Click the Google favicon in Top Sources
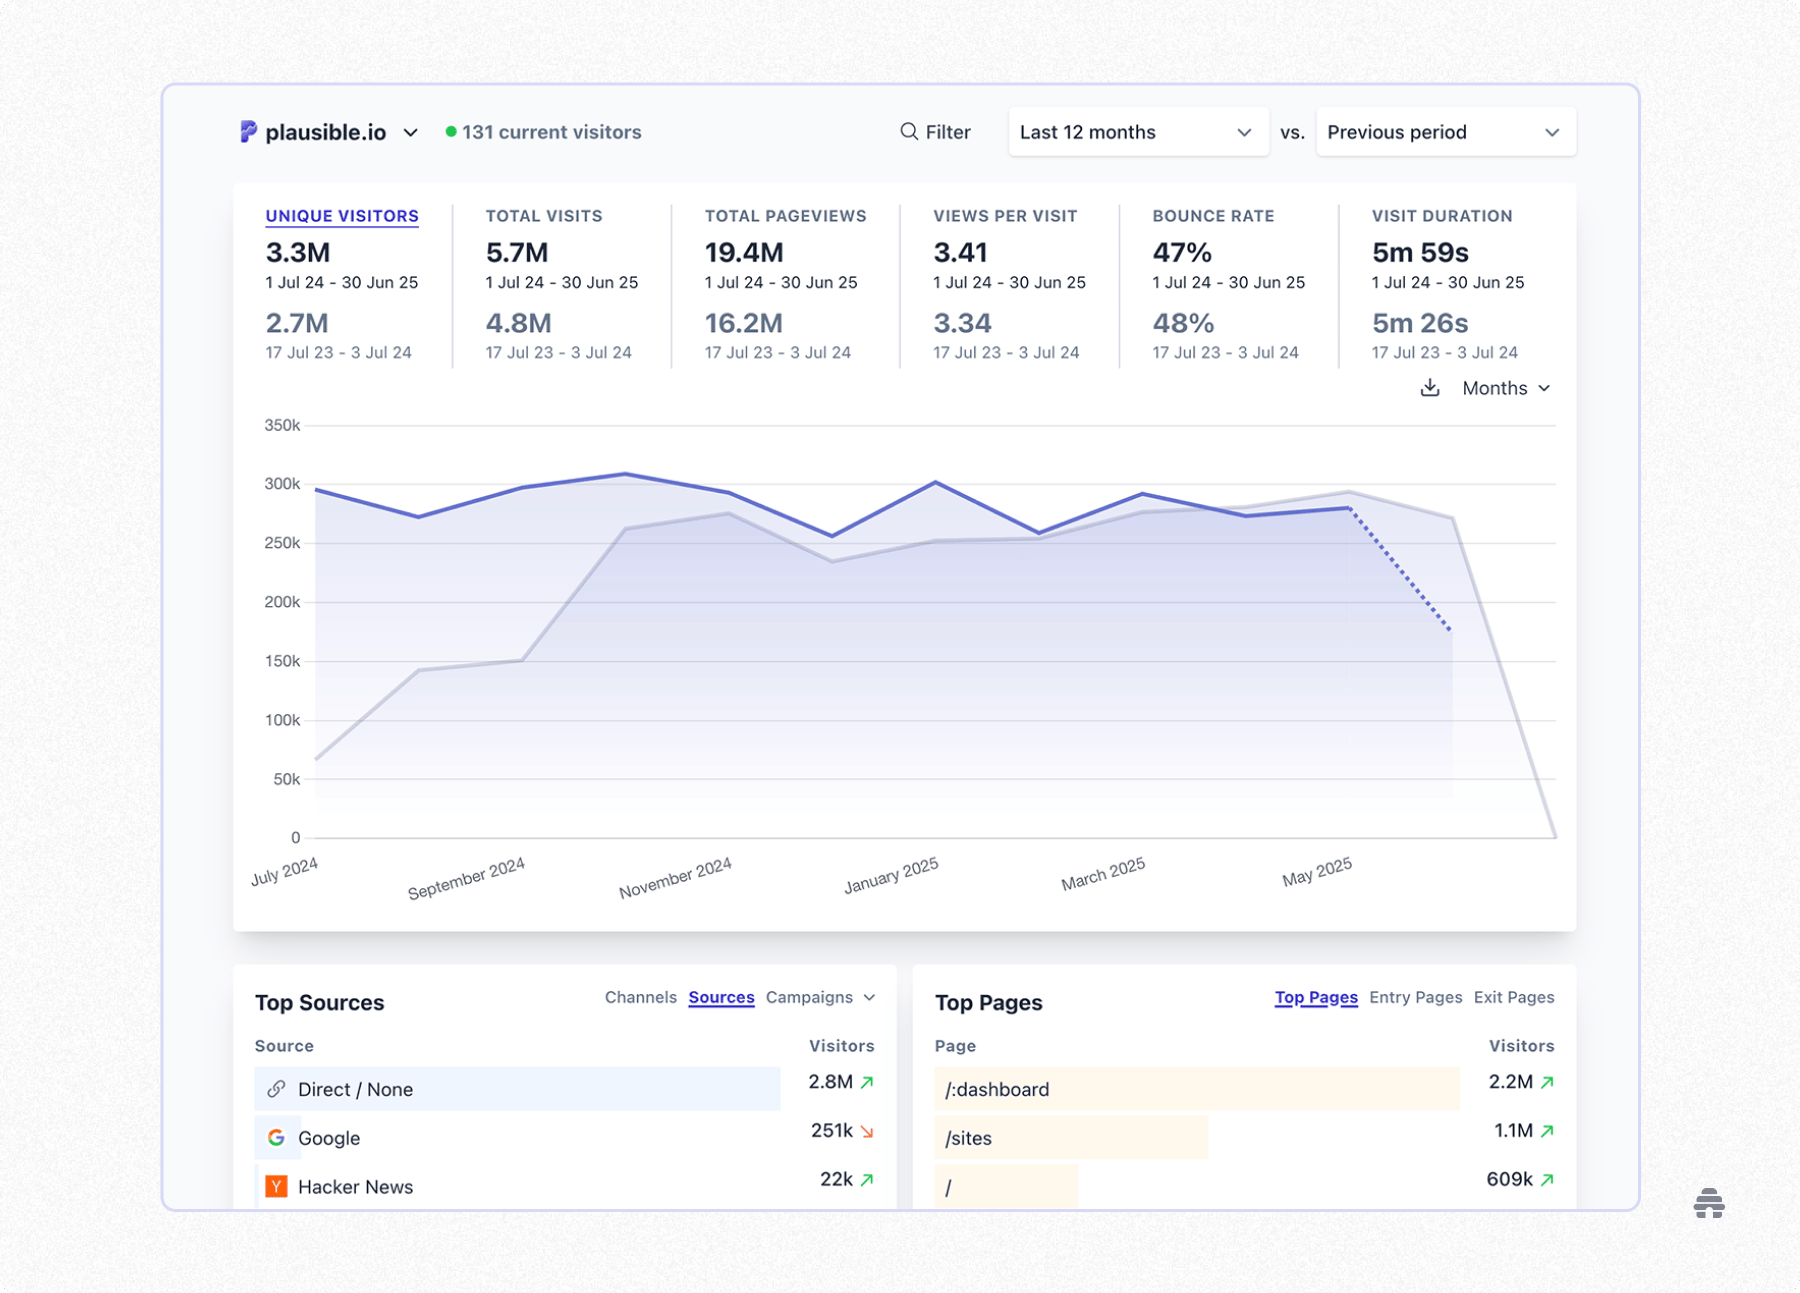Screen dimensions: 1800x1293 [276, 1137]
